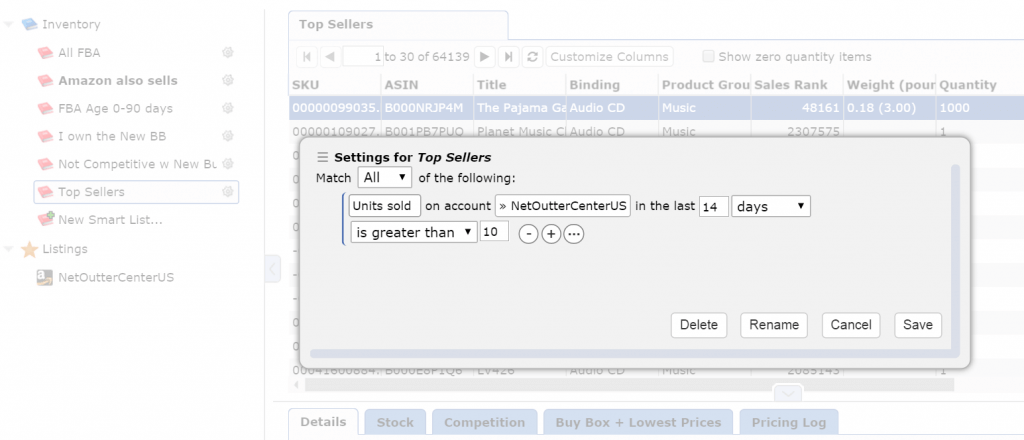The height and width of the screenshot is (440, 1024).
Task: Open the days time unit dropdown
Action: tap(771, 206)
